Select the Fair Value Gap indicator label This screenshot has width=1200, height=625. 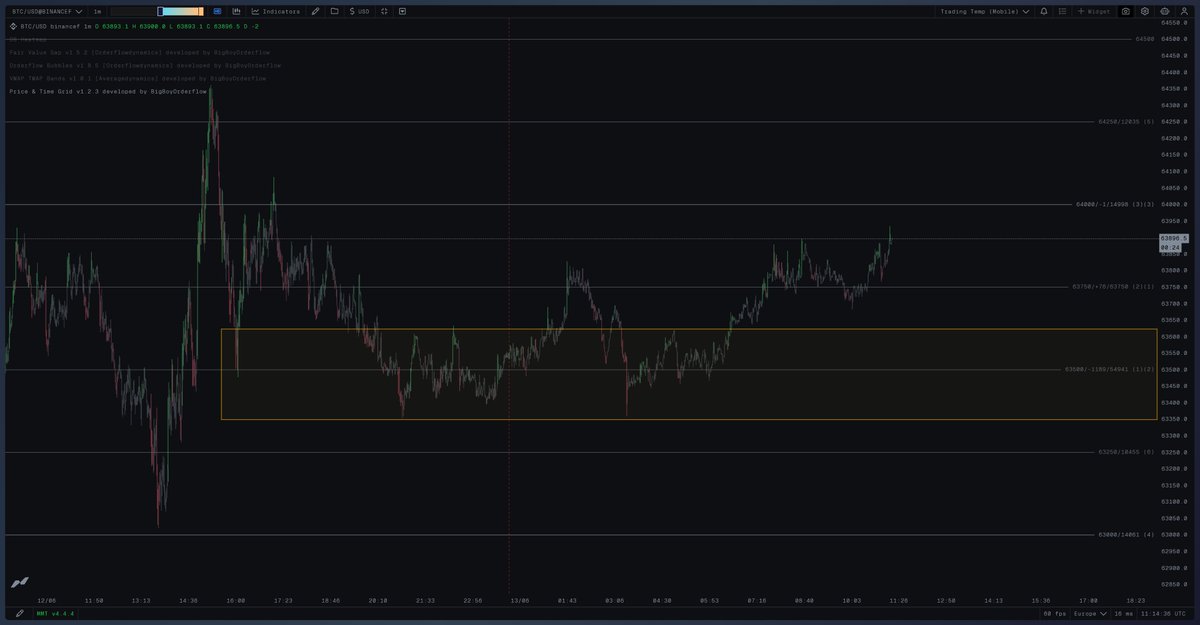click(138, 52)
